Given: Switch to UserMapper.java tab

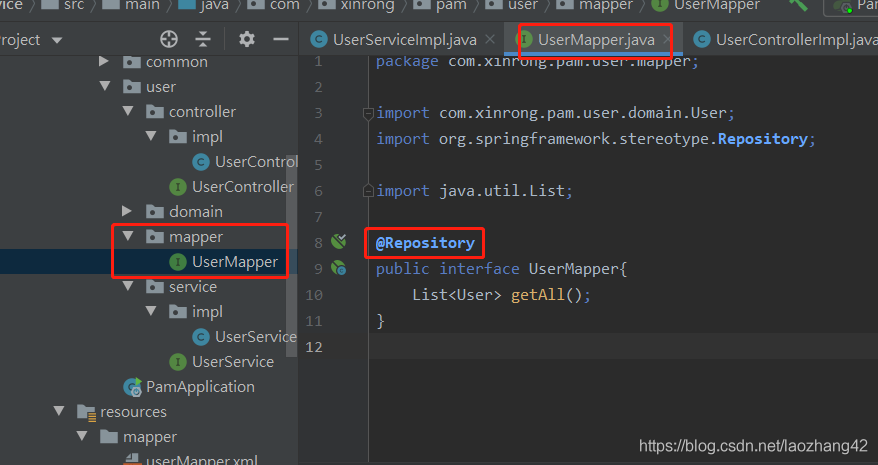Looking at the screenshot, I should [596, 40].
